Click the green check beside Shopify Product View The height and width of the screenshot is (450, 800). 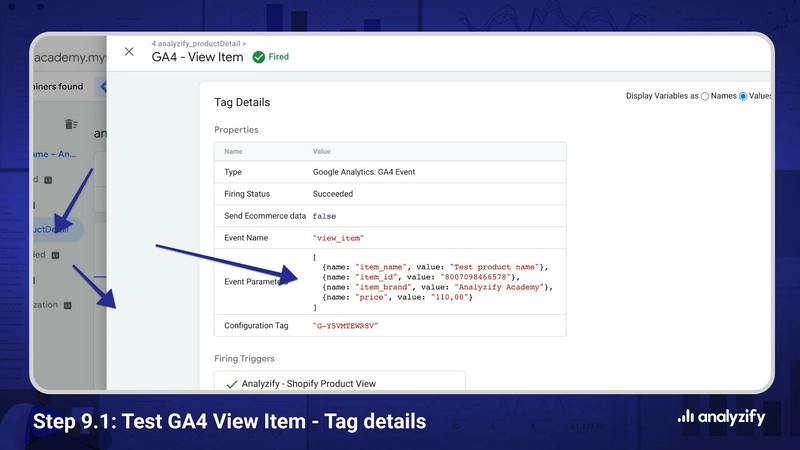[x=231, y=383]
